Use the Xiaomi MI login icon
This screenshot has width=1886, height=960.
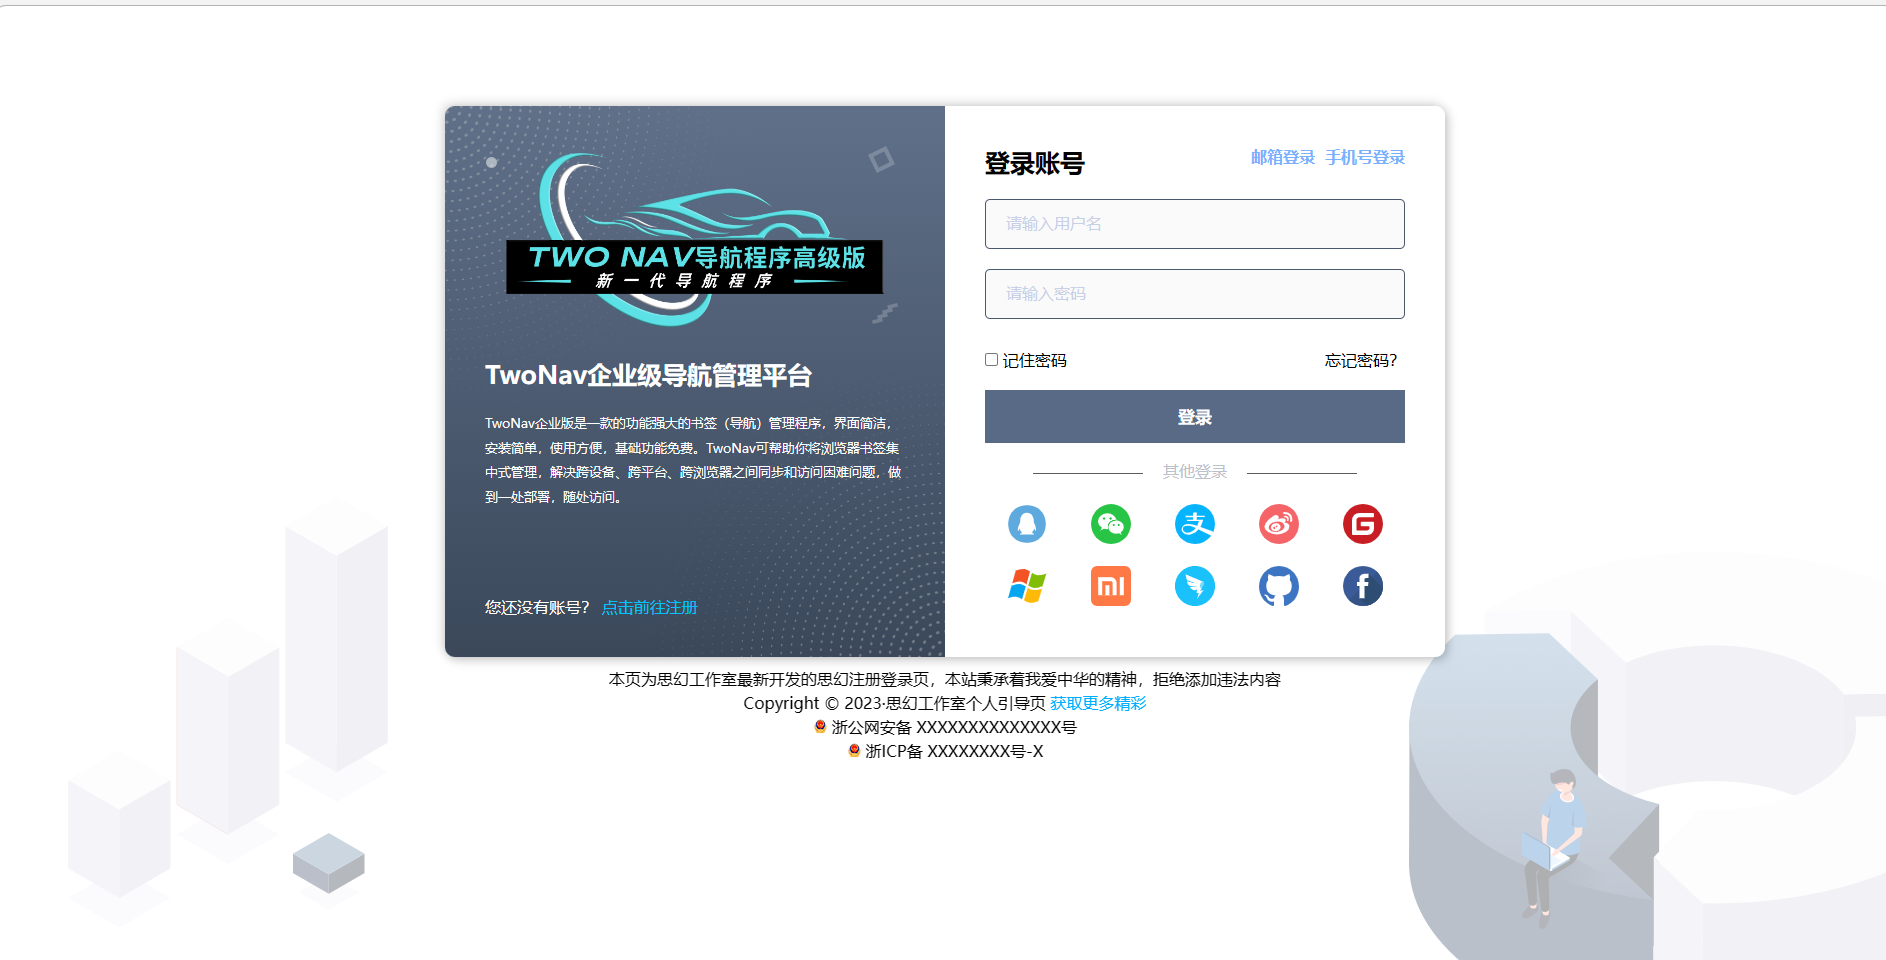click(1110, 586)
